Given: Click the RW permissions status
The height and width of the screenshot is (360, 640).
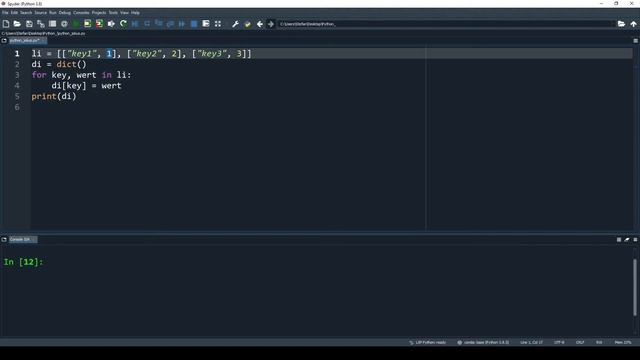Looking at the screenshot, I should (x=599, y=342).
